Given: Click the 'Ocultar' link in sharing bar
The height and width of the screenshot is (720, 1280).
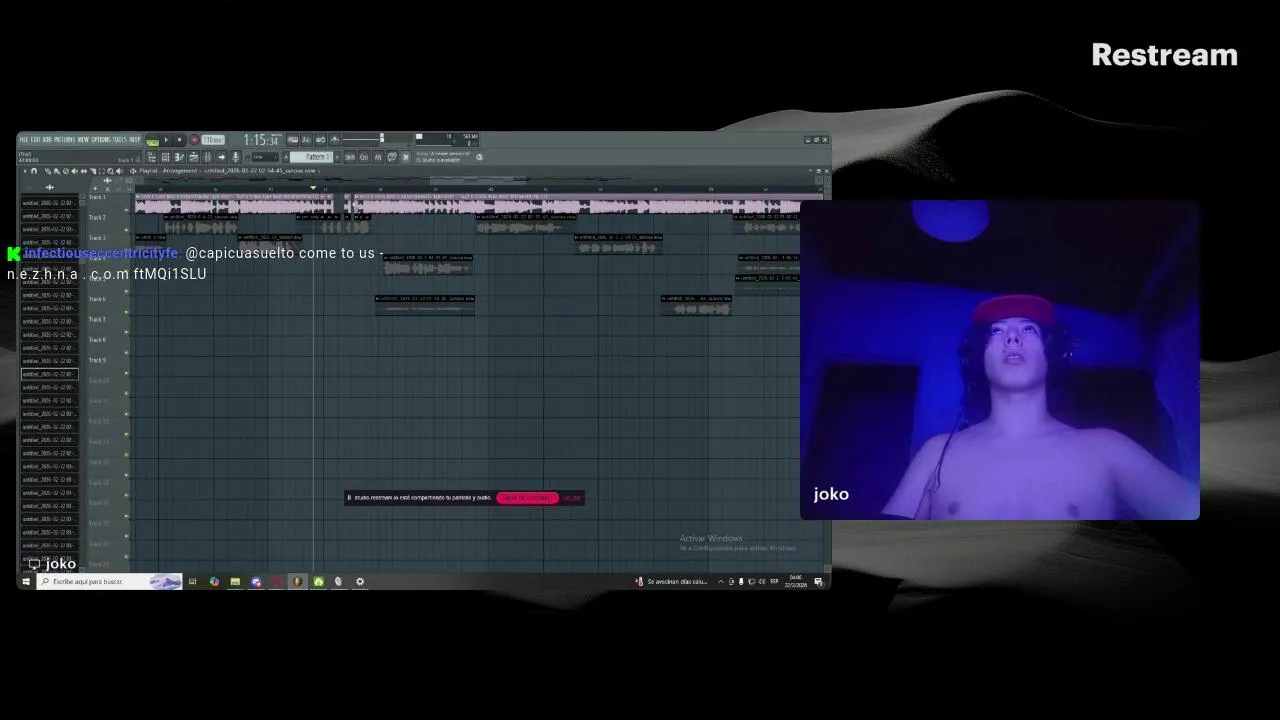Looking at the screenshot, I should (571, 497).
